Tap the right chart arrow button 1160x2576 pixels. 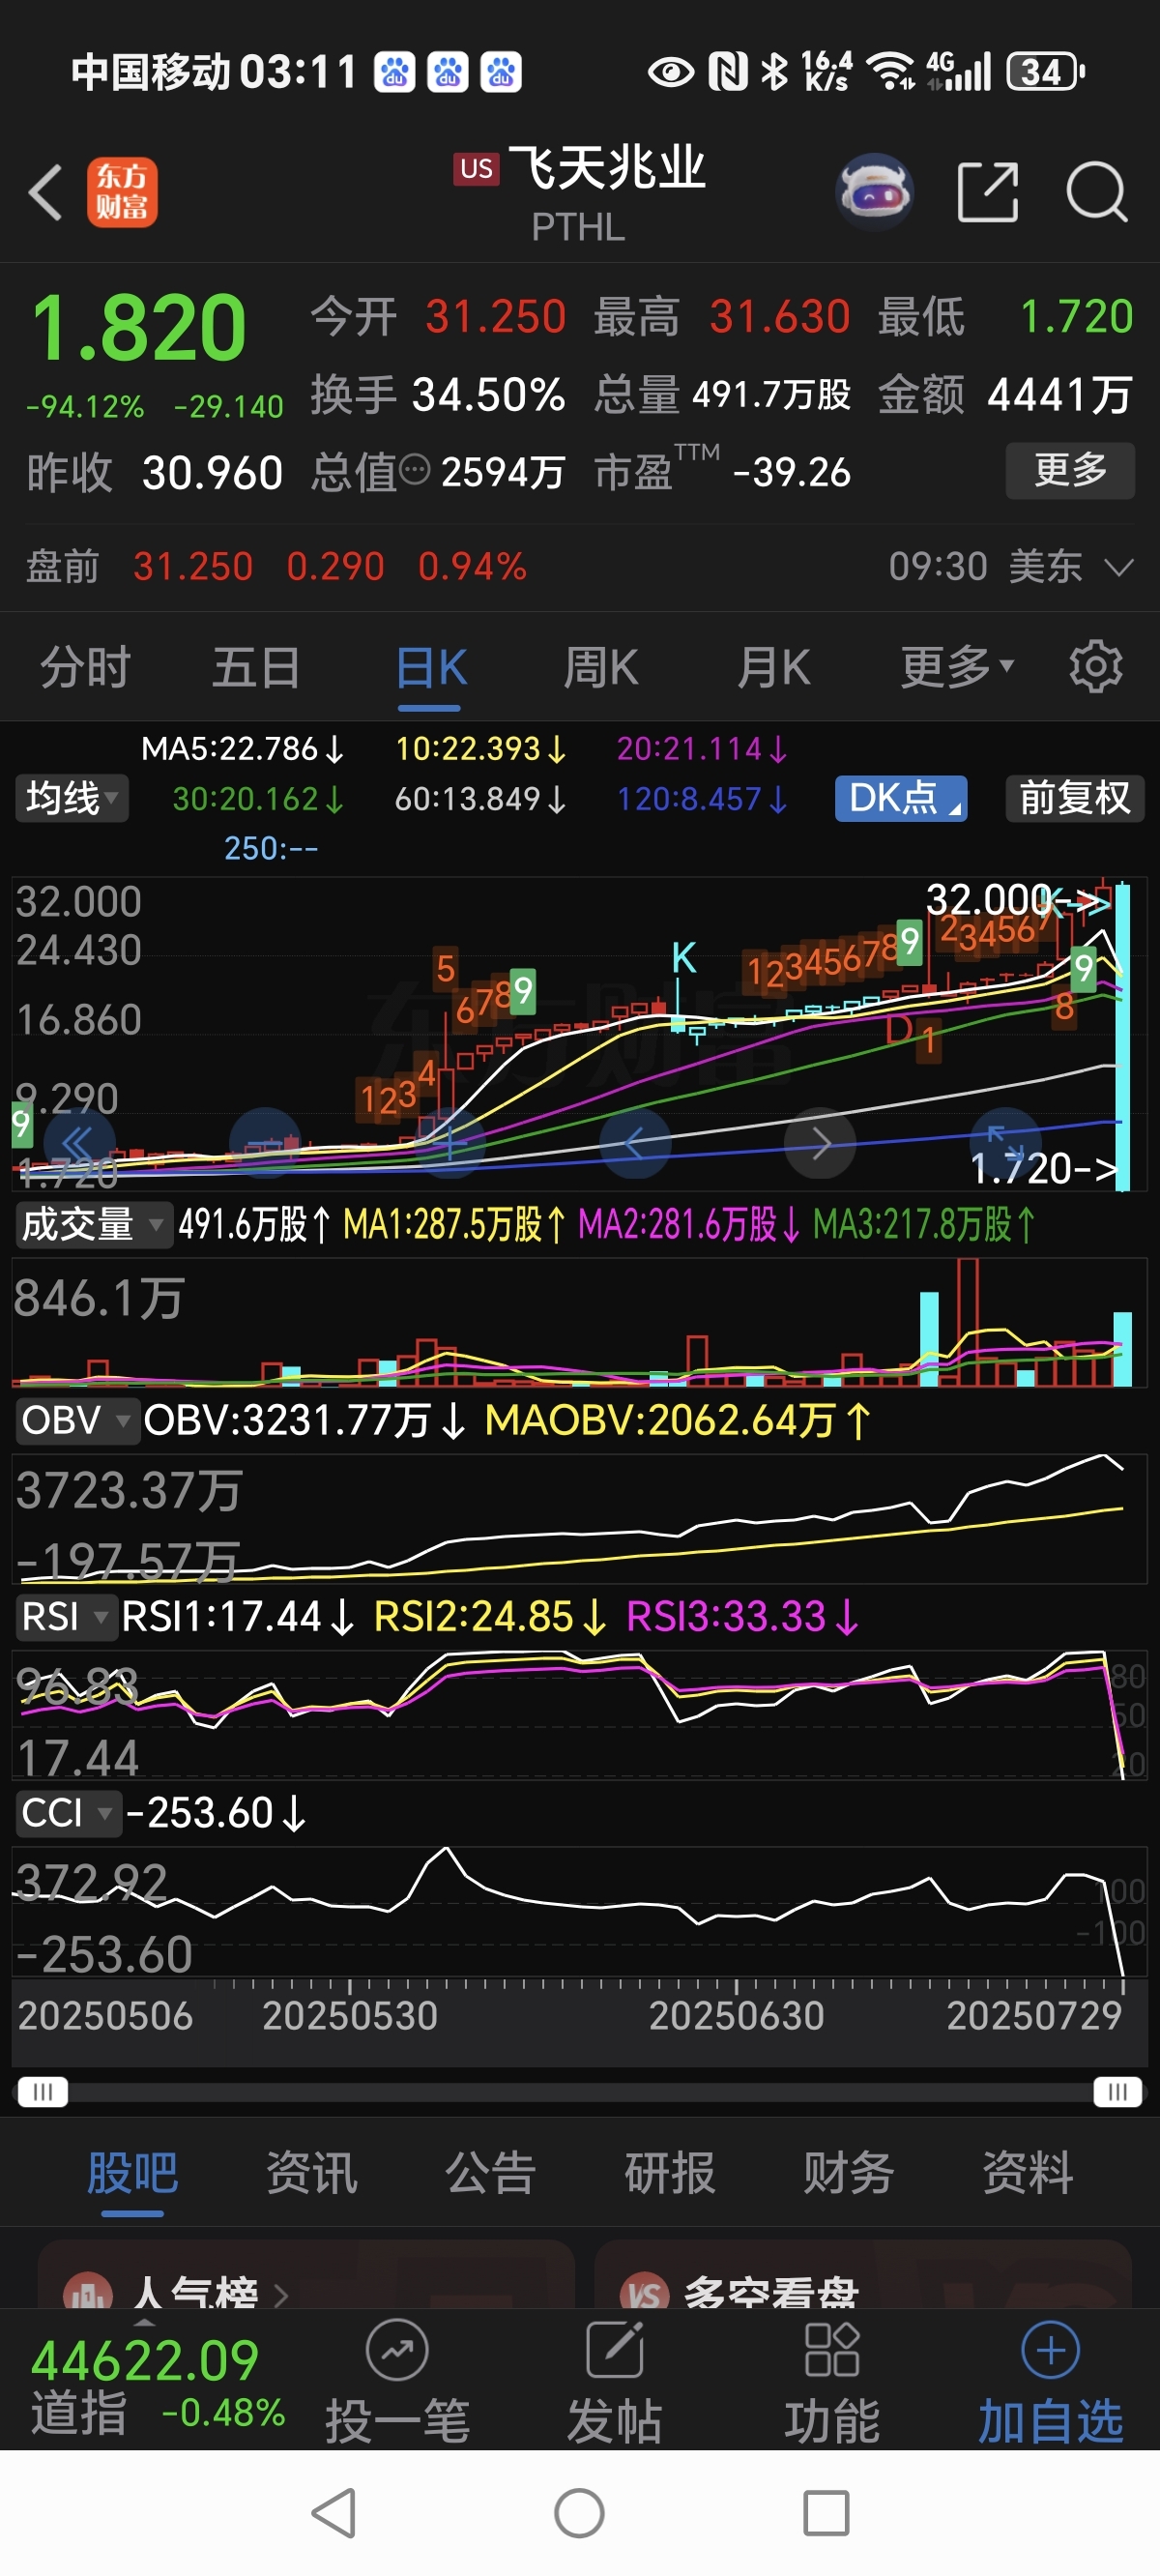820,1143
